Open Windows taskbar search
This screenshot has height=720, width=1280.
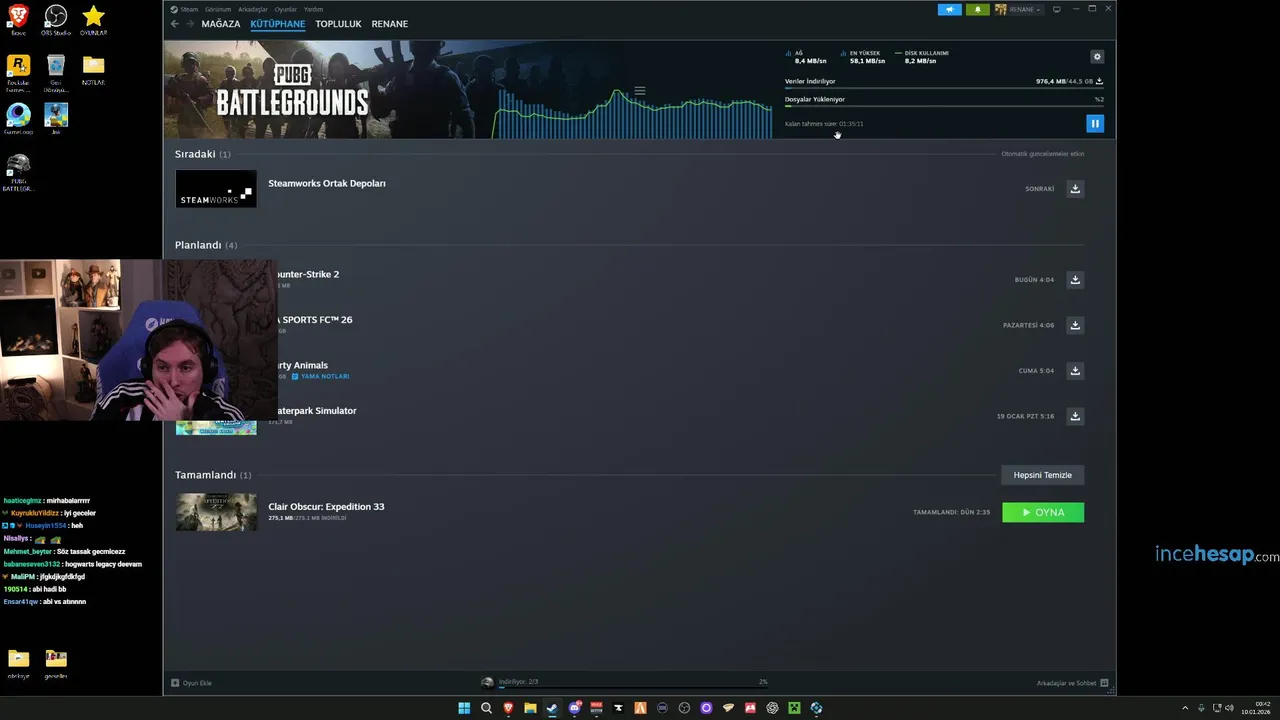(486, 708)
